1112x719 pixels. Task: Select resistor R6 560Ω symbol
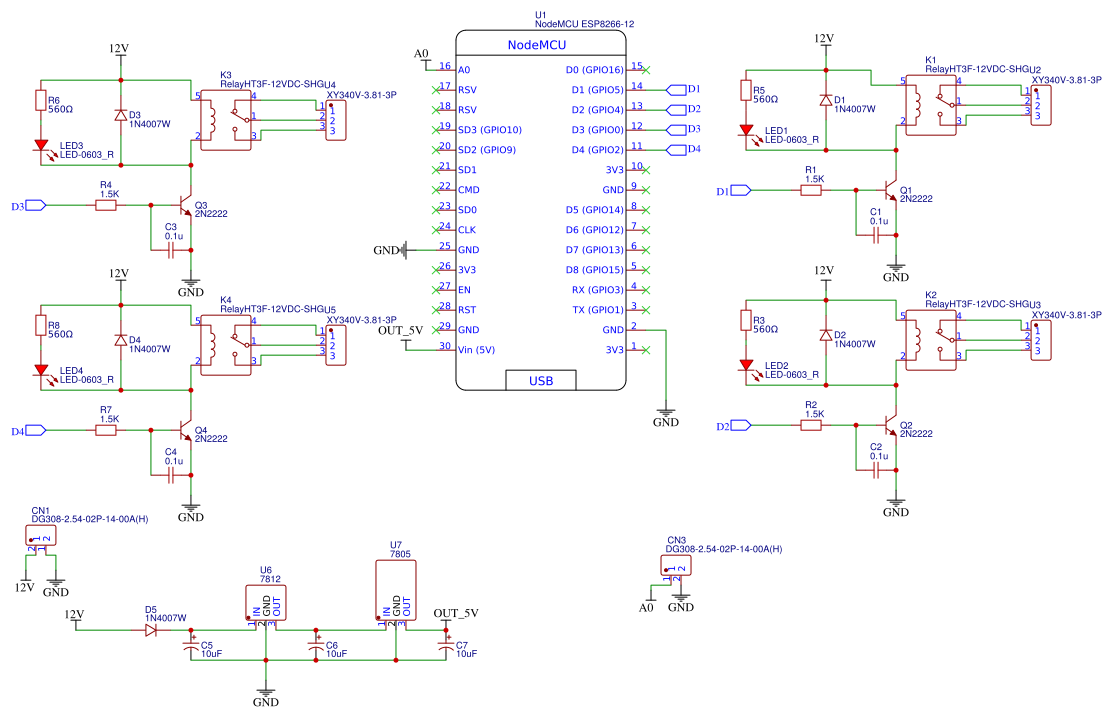coord(41,101)
